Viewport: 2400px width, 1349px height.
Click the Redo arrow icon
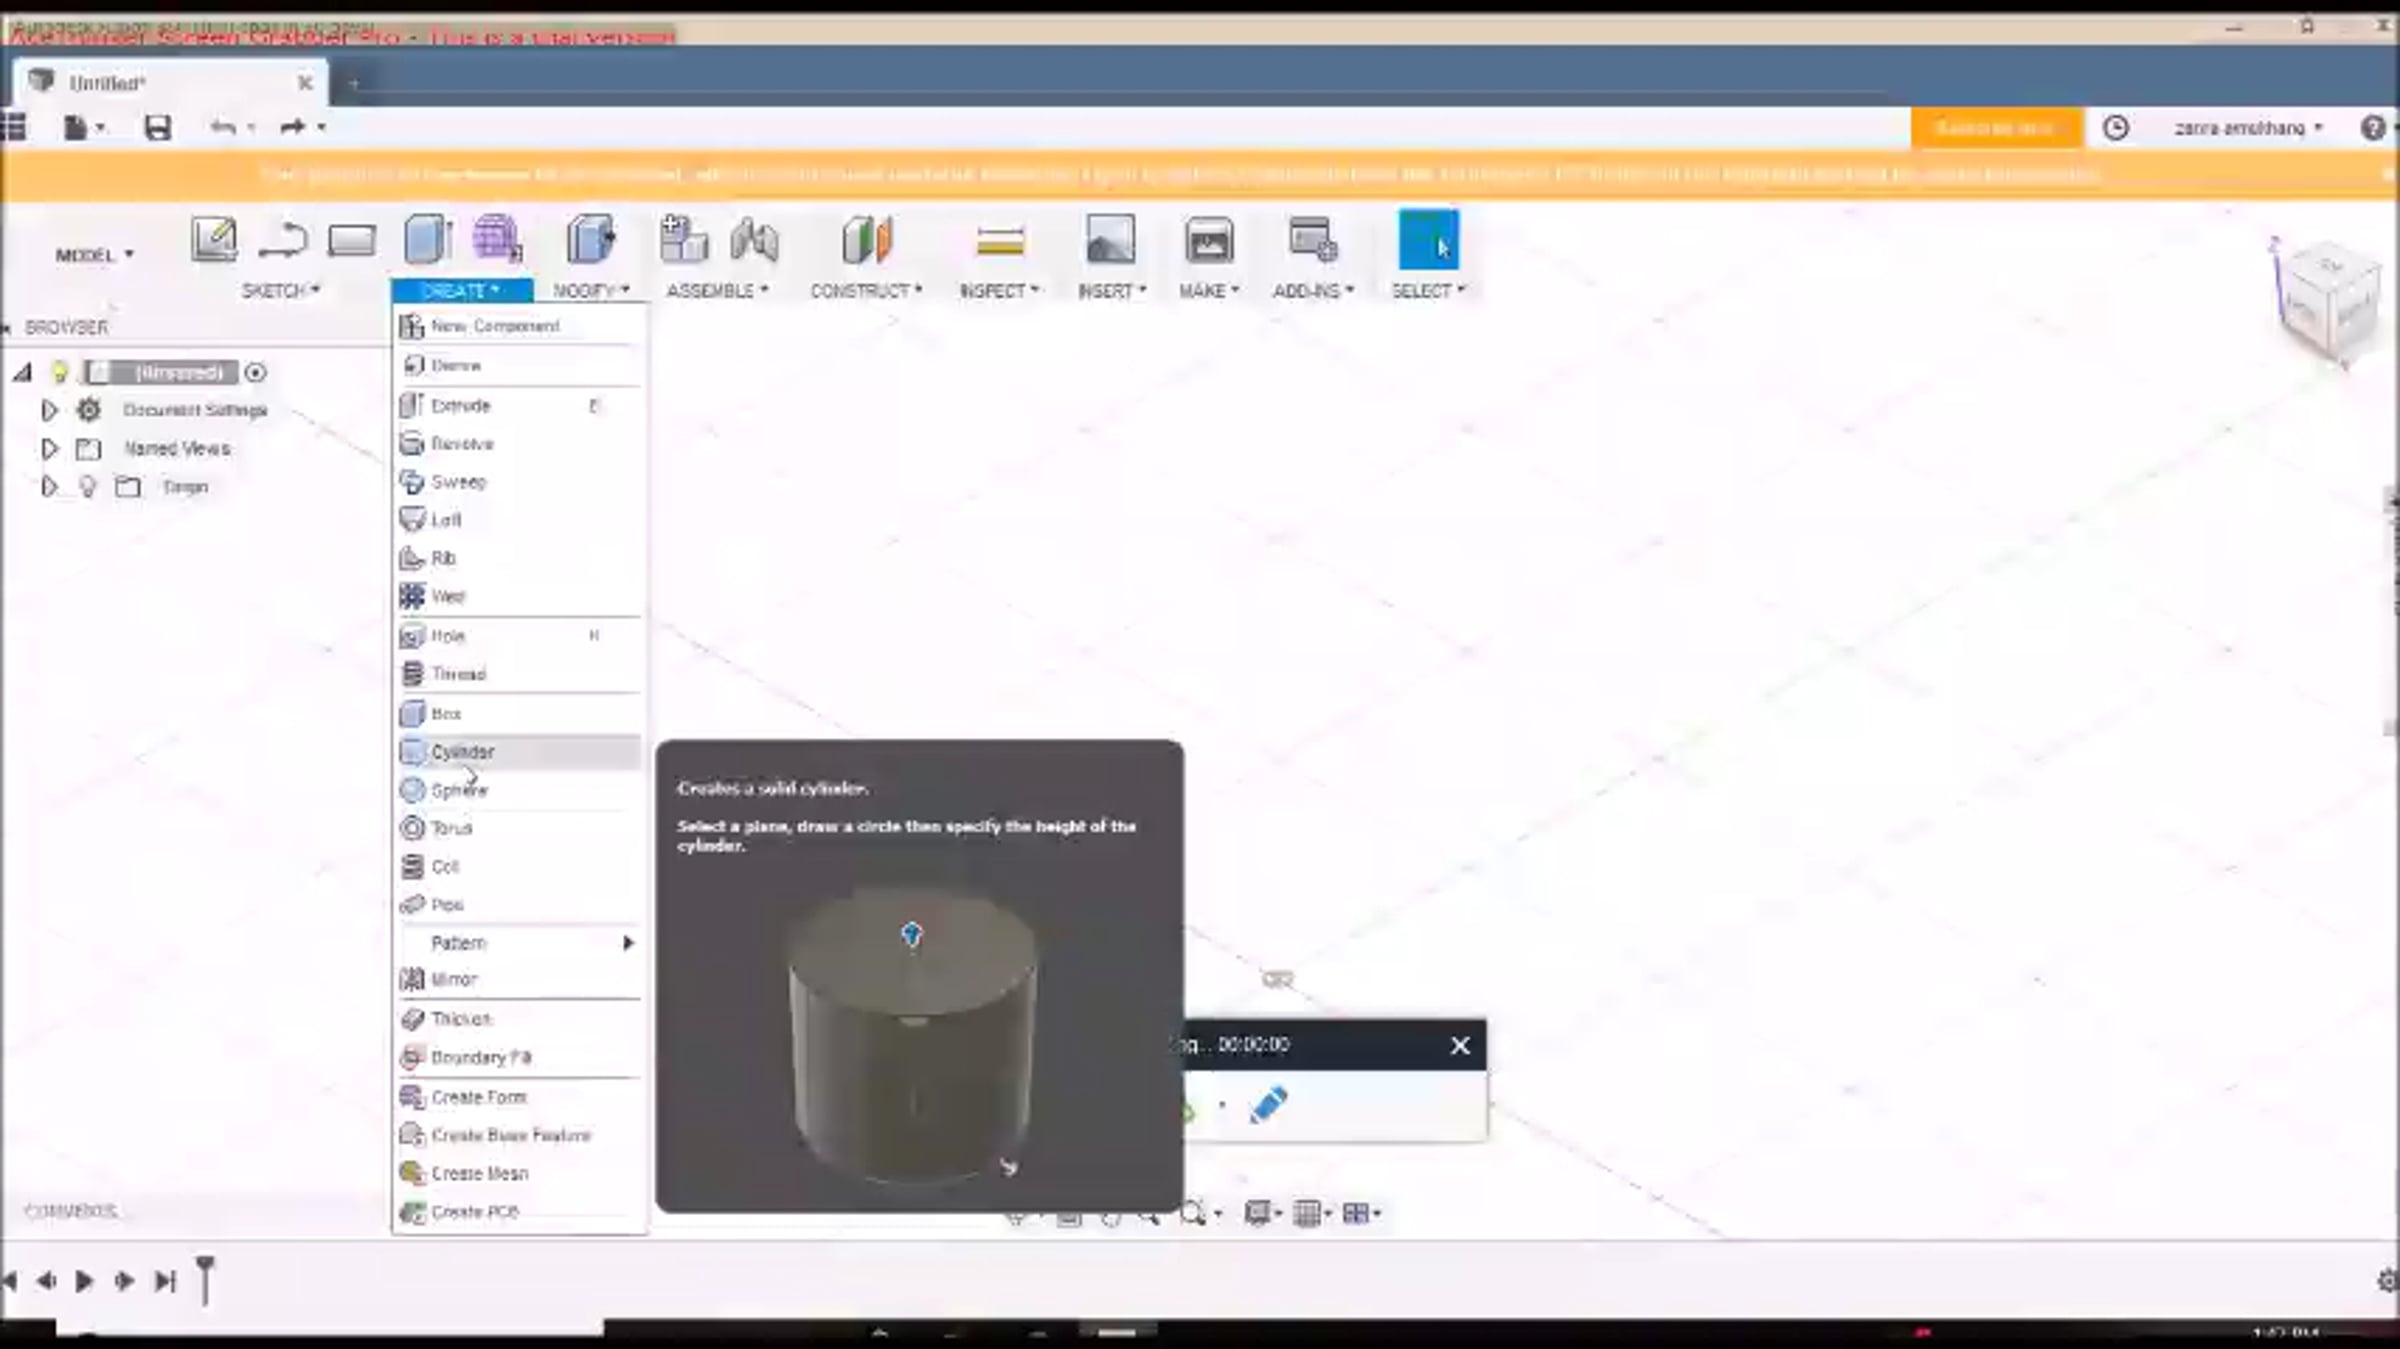point(292,127)
